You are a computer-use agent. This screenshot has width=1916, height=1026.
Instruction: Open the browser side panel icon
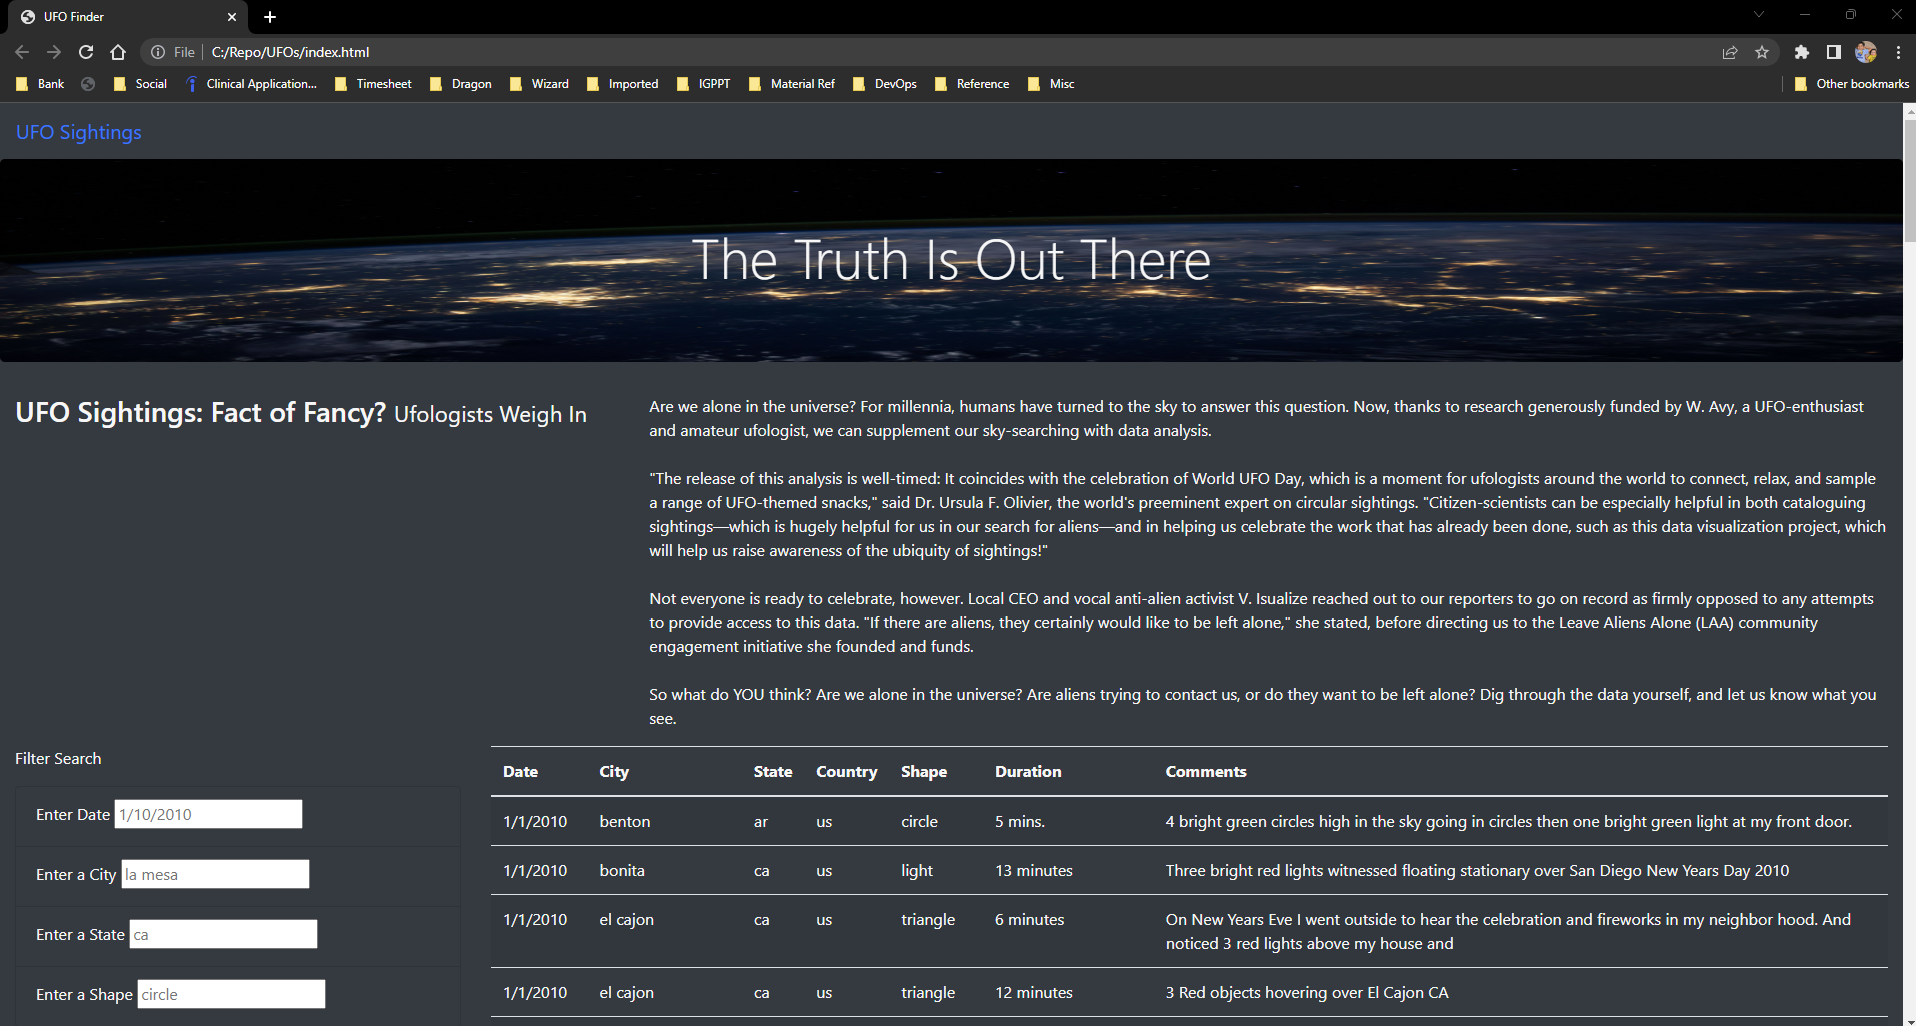(1835, 52)
